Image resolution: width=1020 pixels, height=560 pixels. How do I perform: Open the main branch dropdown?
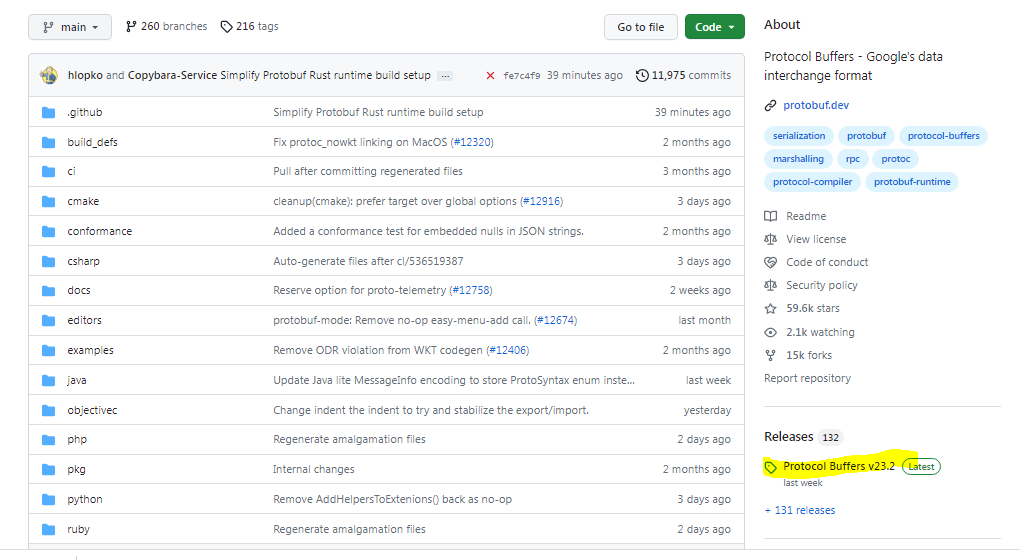pos(69,27)
